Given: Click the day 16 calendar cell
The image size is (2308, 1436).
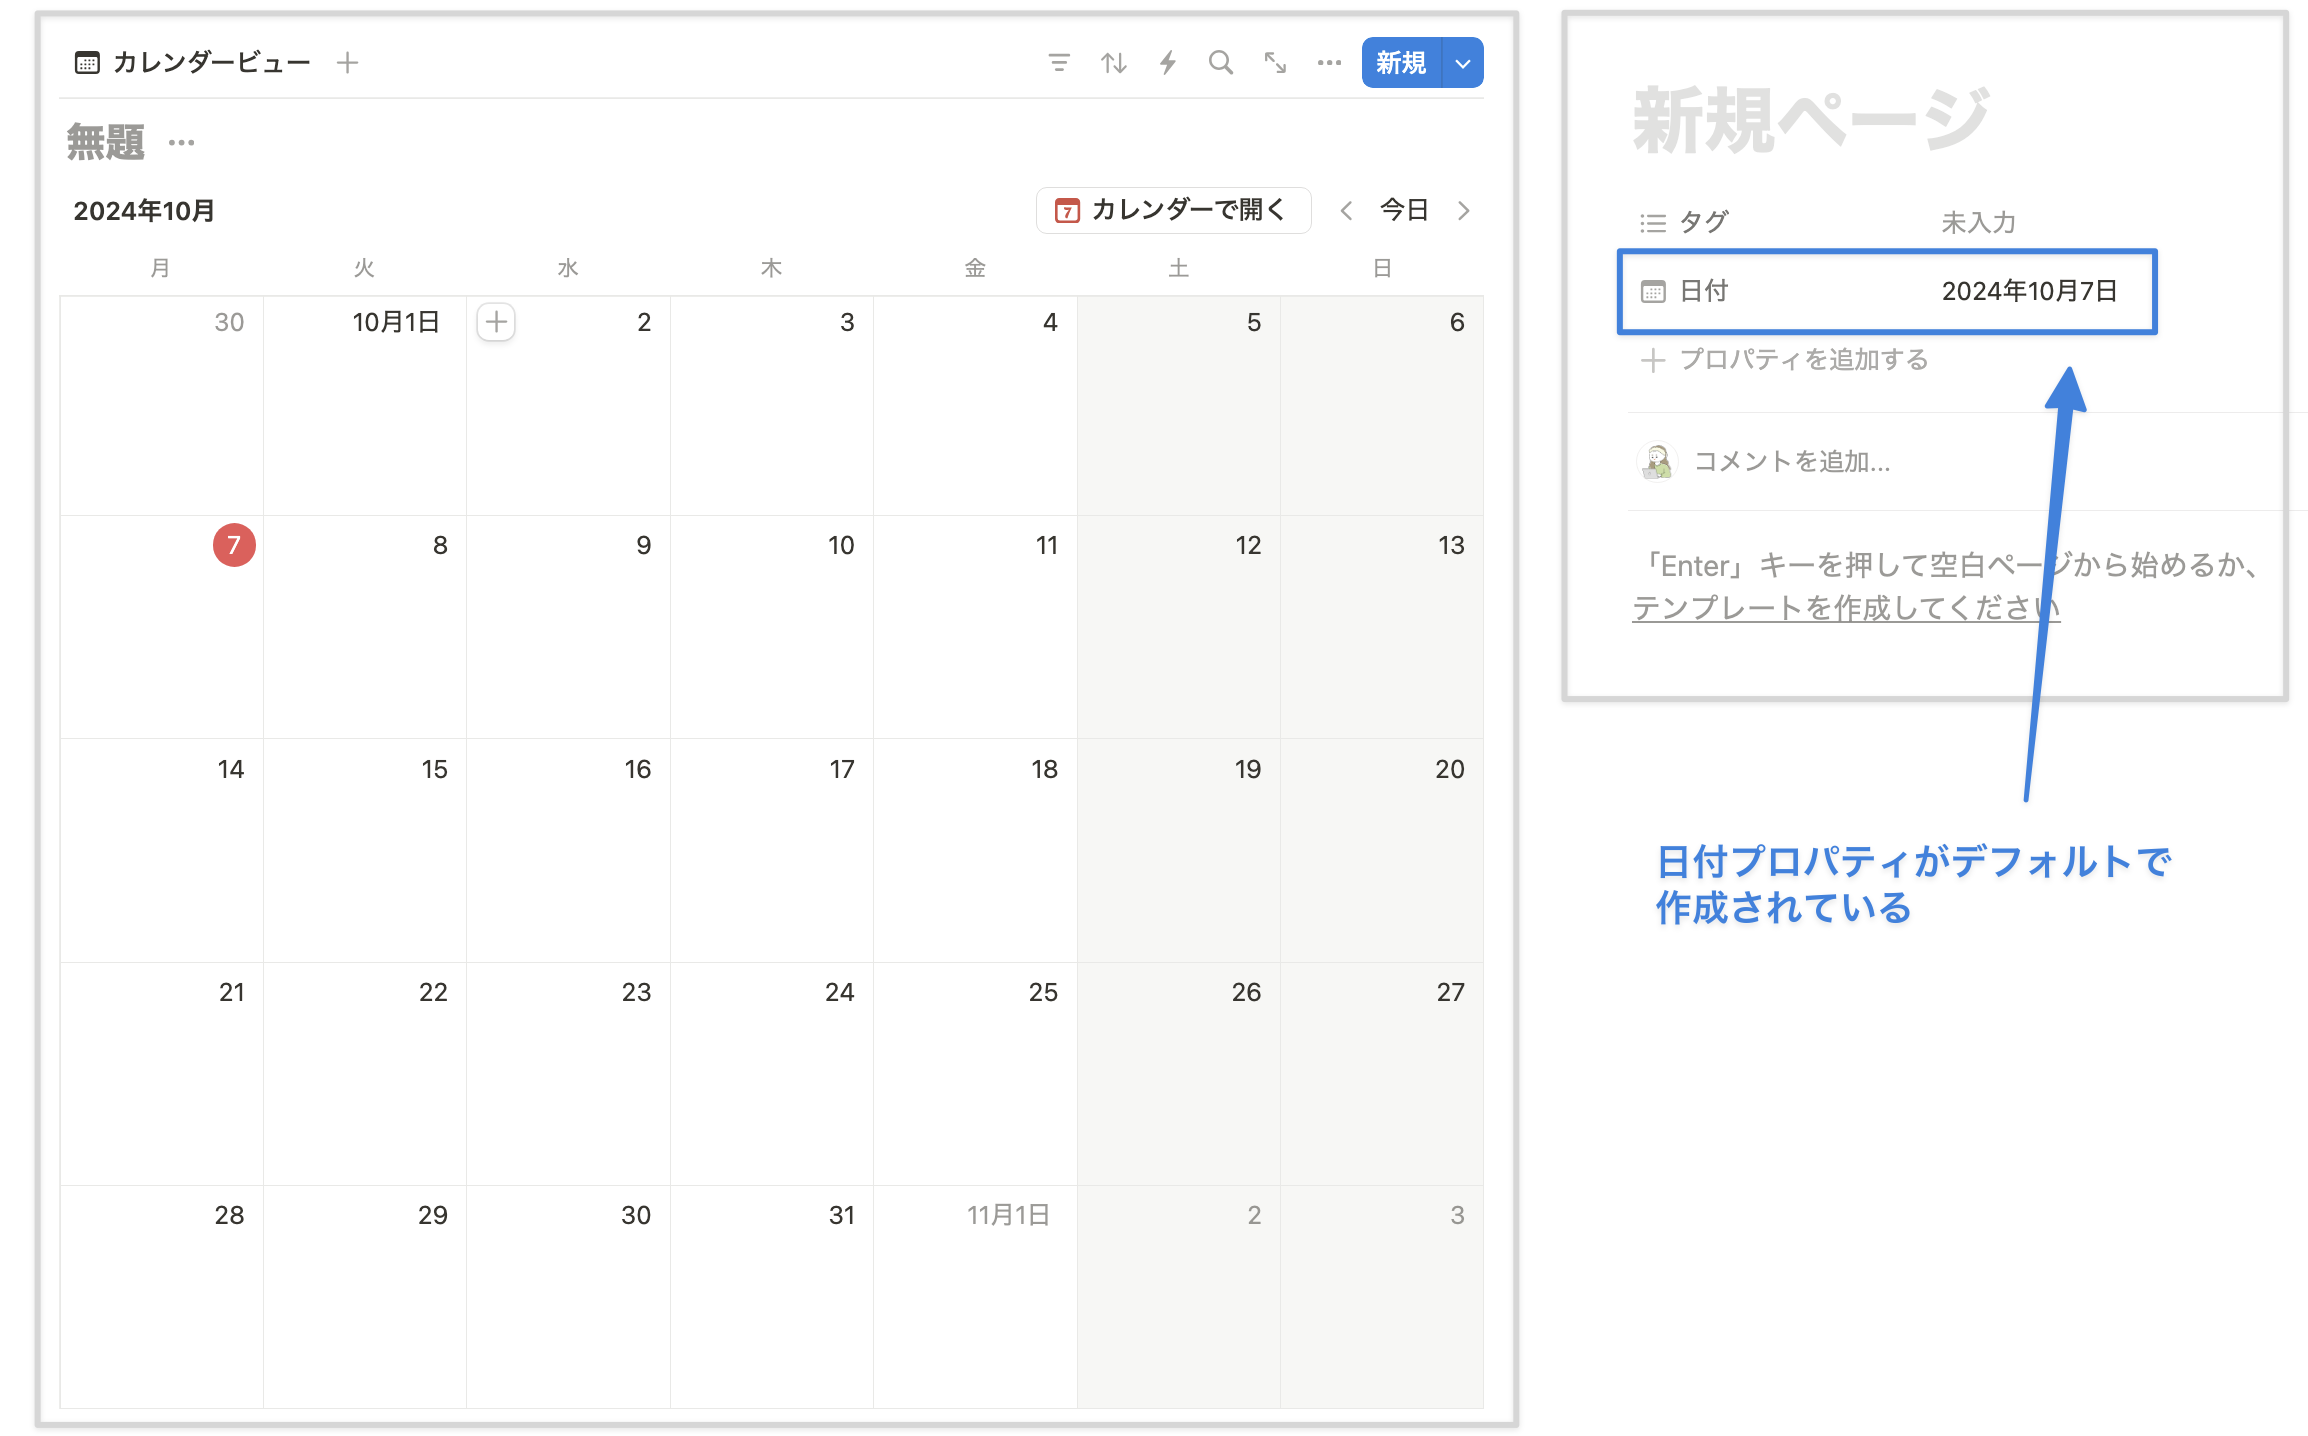Looking at the screenshot, I should click(568, 851).
